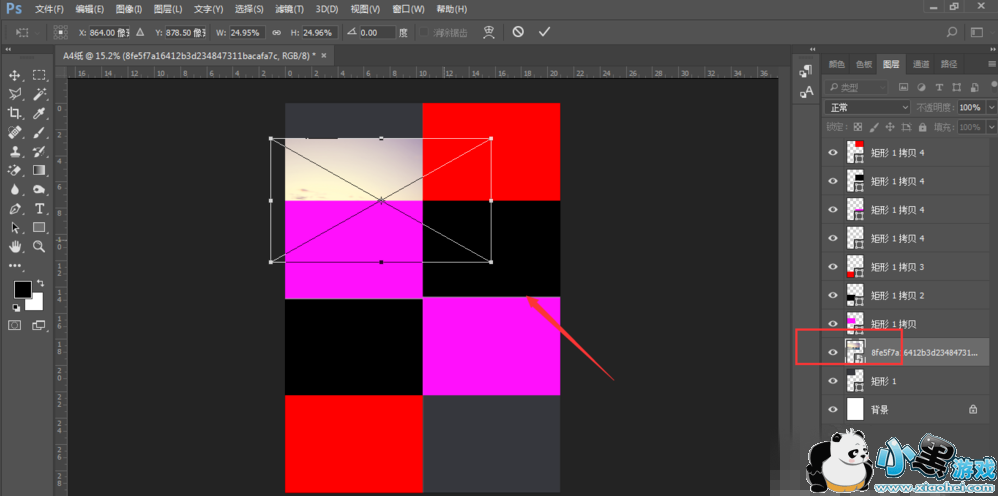This screenshot has height=496, width=998.
Task: Toggle visibility of 矩形 1 拷贝 3 layer
Action: tap(833, 267)
